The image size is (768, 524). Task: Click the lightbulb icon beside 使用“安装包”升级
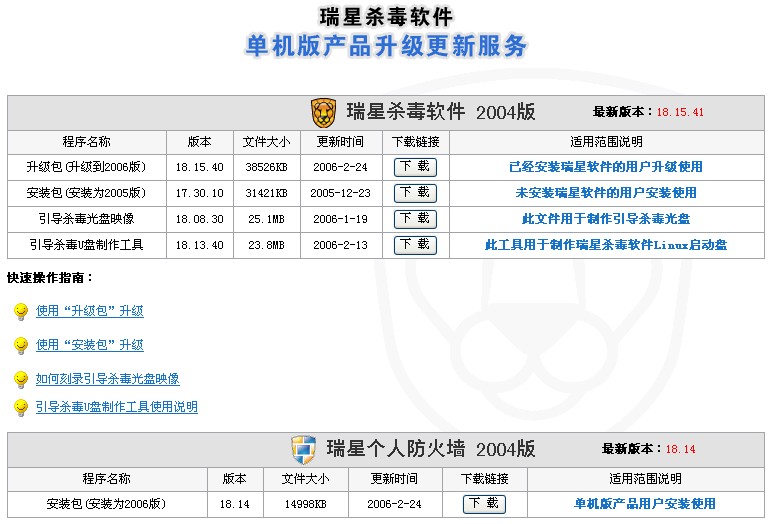click(21, 345)
